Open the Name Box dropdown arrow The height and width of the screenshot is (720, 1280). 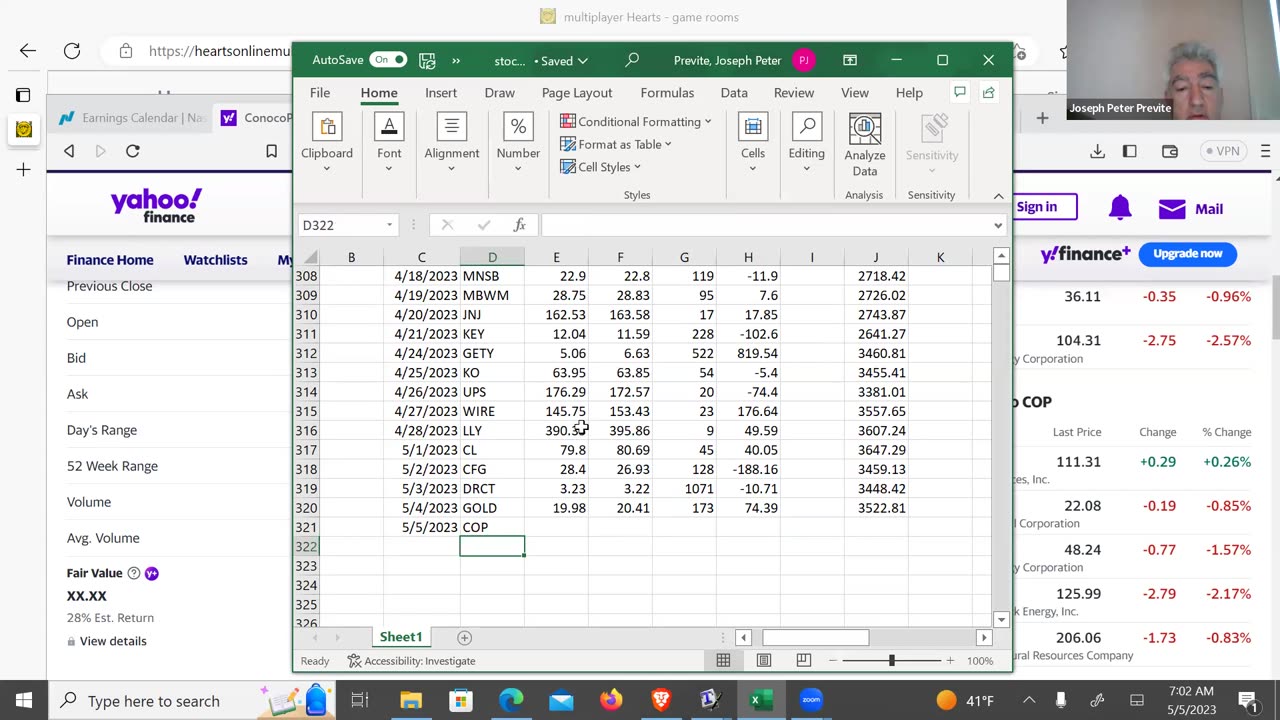(x=389, y=225)
